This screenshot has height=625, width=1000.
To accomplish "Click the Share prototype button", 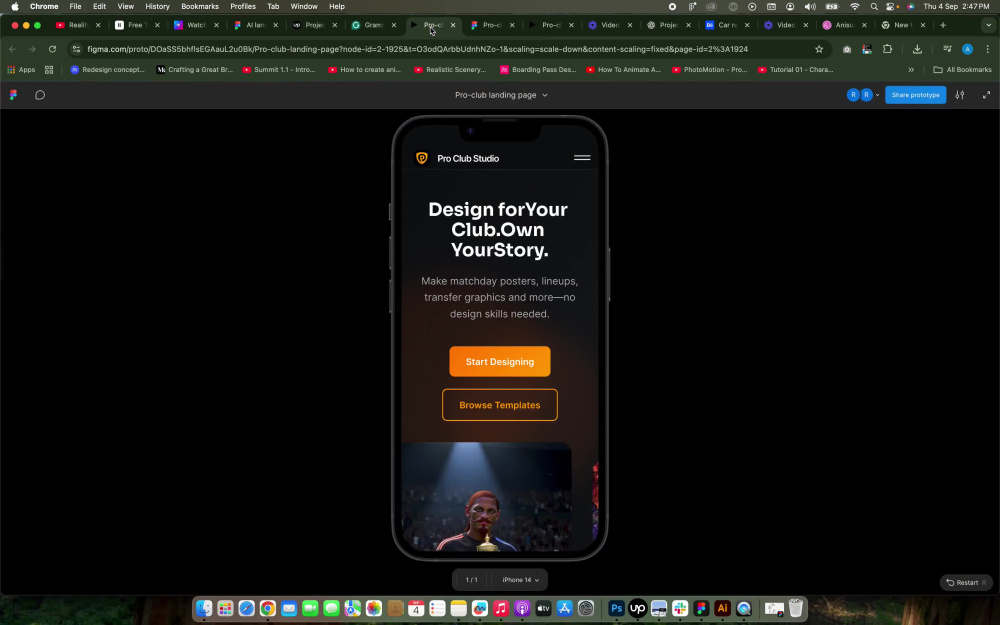I will click(915, 95).
